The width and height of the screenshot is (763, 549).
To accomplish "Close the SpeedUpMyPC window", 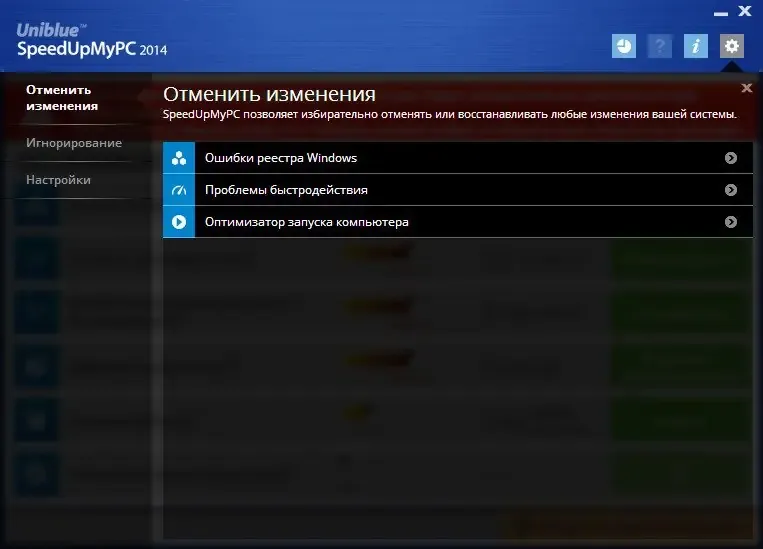I will coord(745,11).
